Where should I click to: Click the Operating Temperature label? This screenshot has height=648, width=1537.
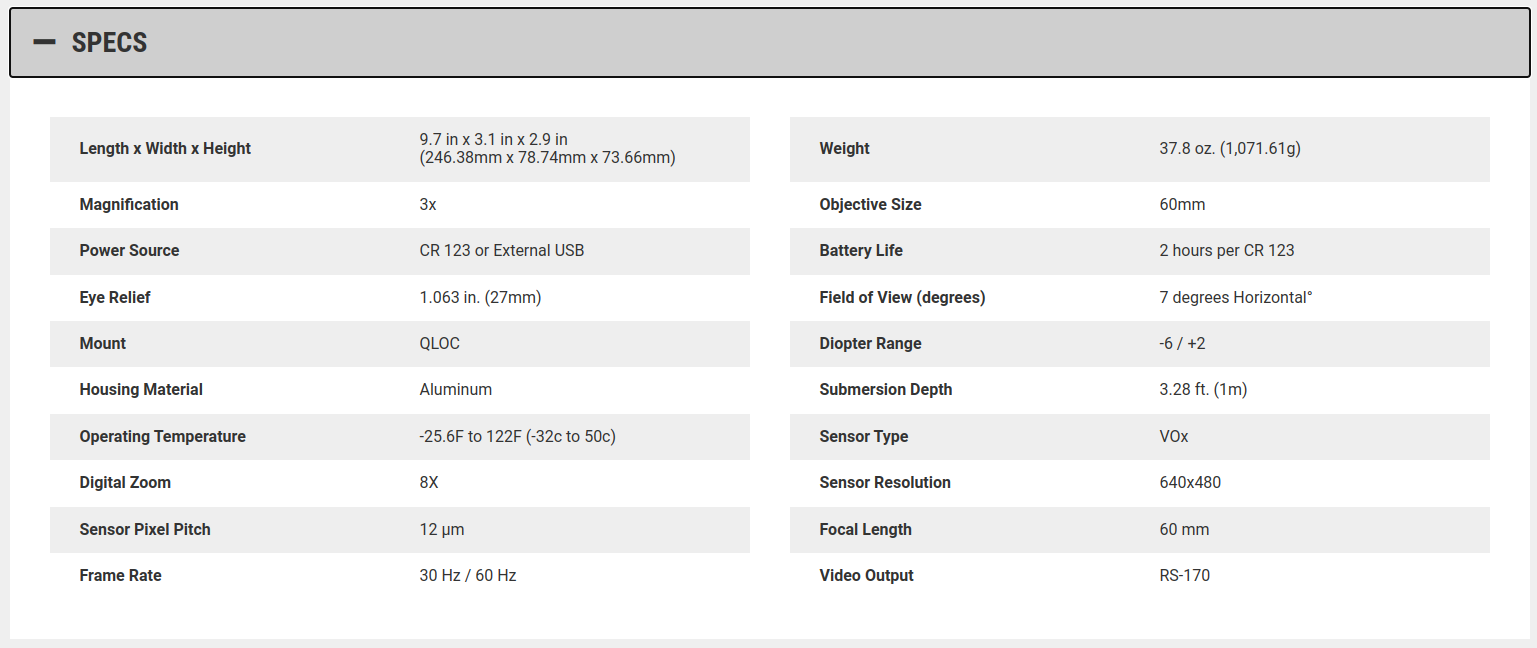[x=162, y=437]
